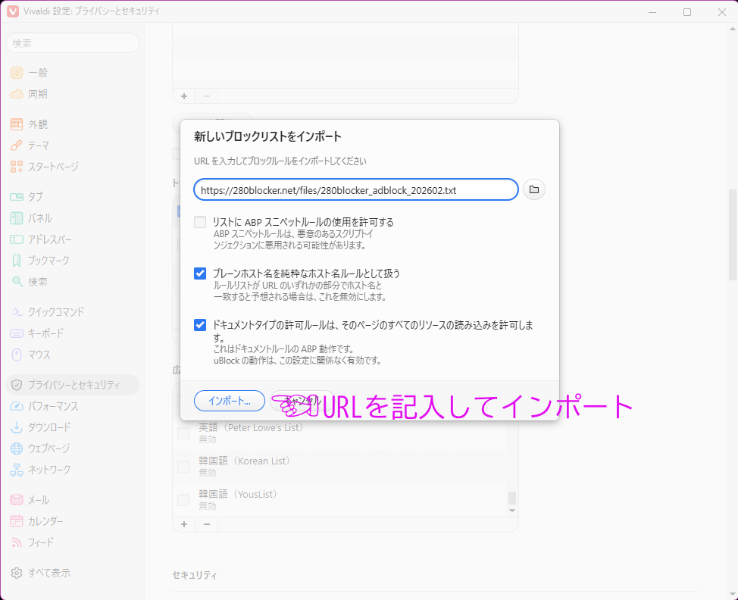Image resolution: width=738 pixels, height=600 pixels.
Task: Enable ABP スニペットルール checkbox
Action: (200, 222)
